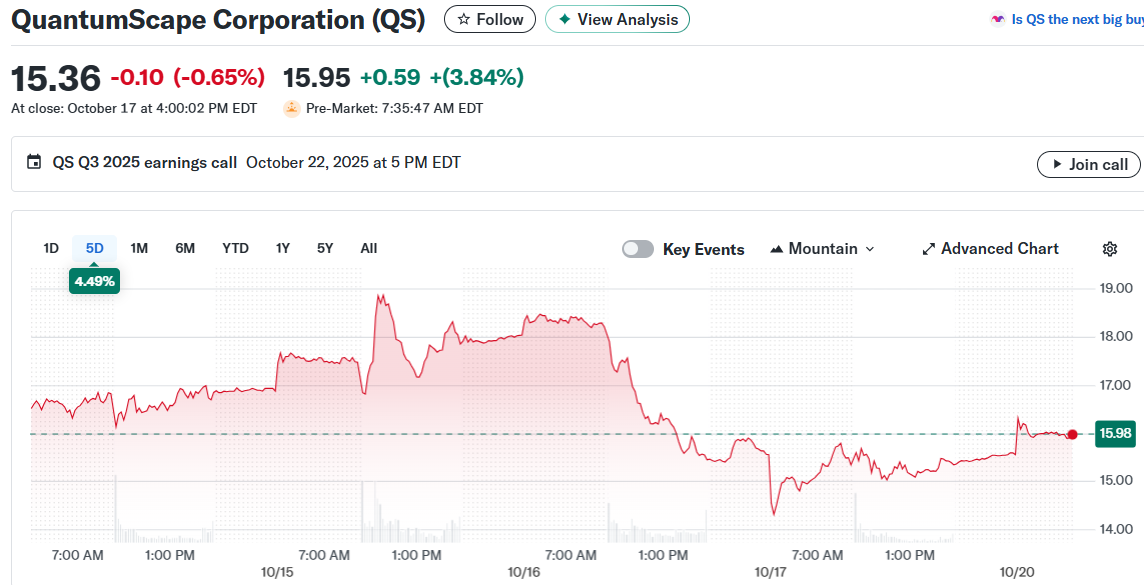Show the 5Y chart range
Image resolution: width=1144 pixels, height=585 pixels.
tap(325, 248)
